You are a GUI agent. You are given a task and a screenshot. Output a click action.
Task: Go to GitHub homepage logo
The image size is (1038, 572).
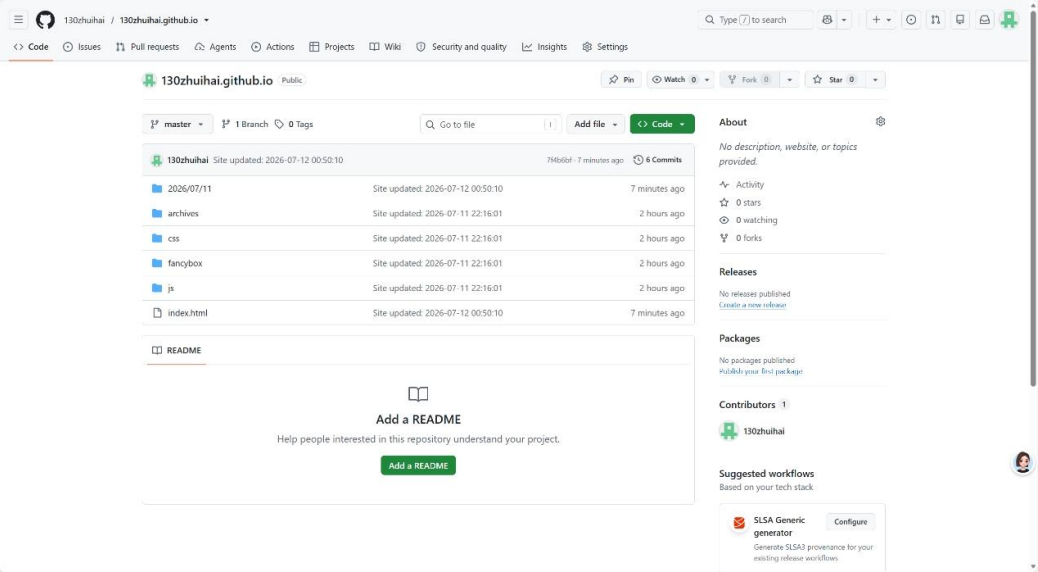45,20
